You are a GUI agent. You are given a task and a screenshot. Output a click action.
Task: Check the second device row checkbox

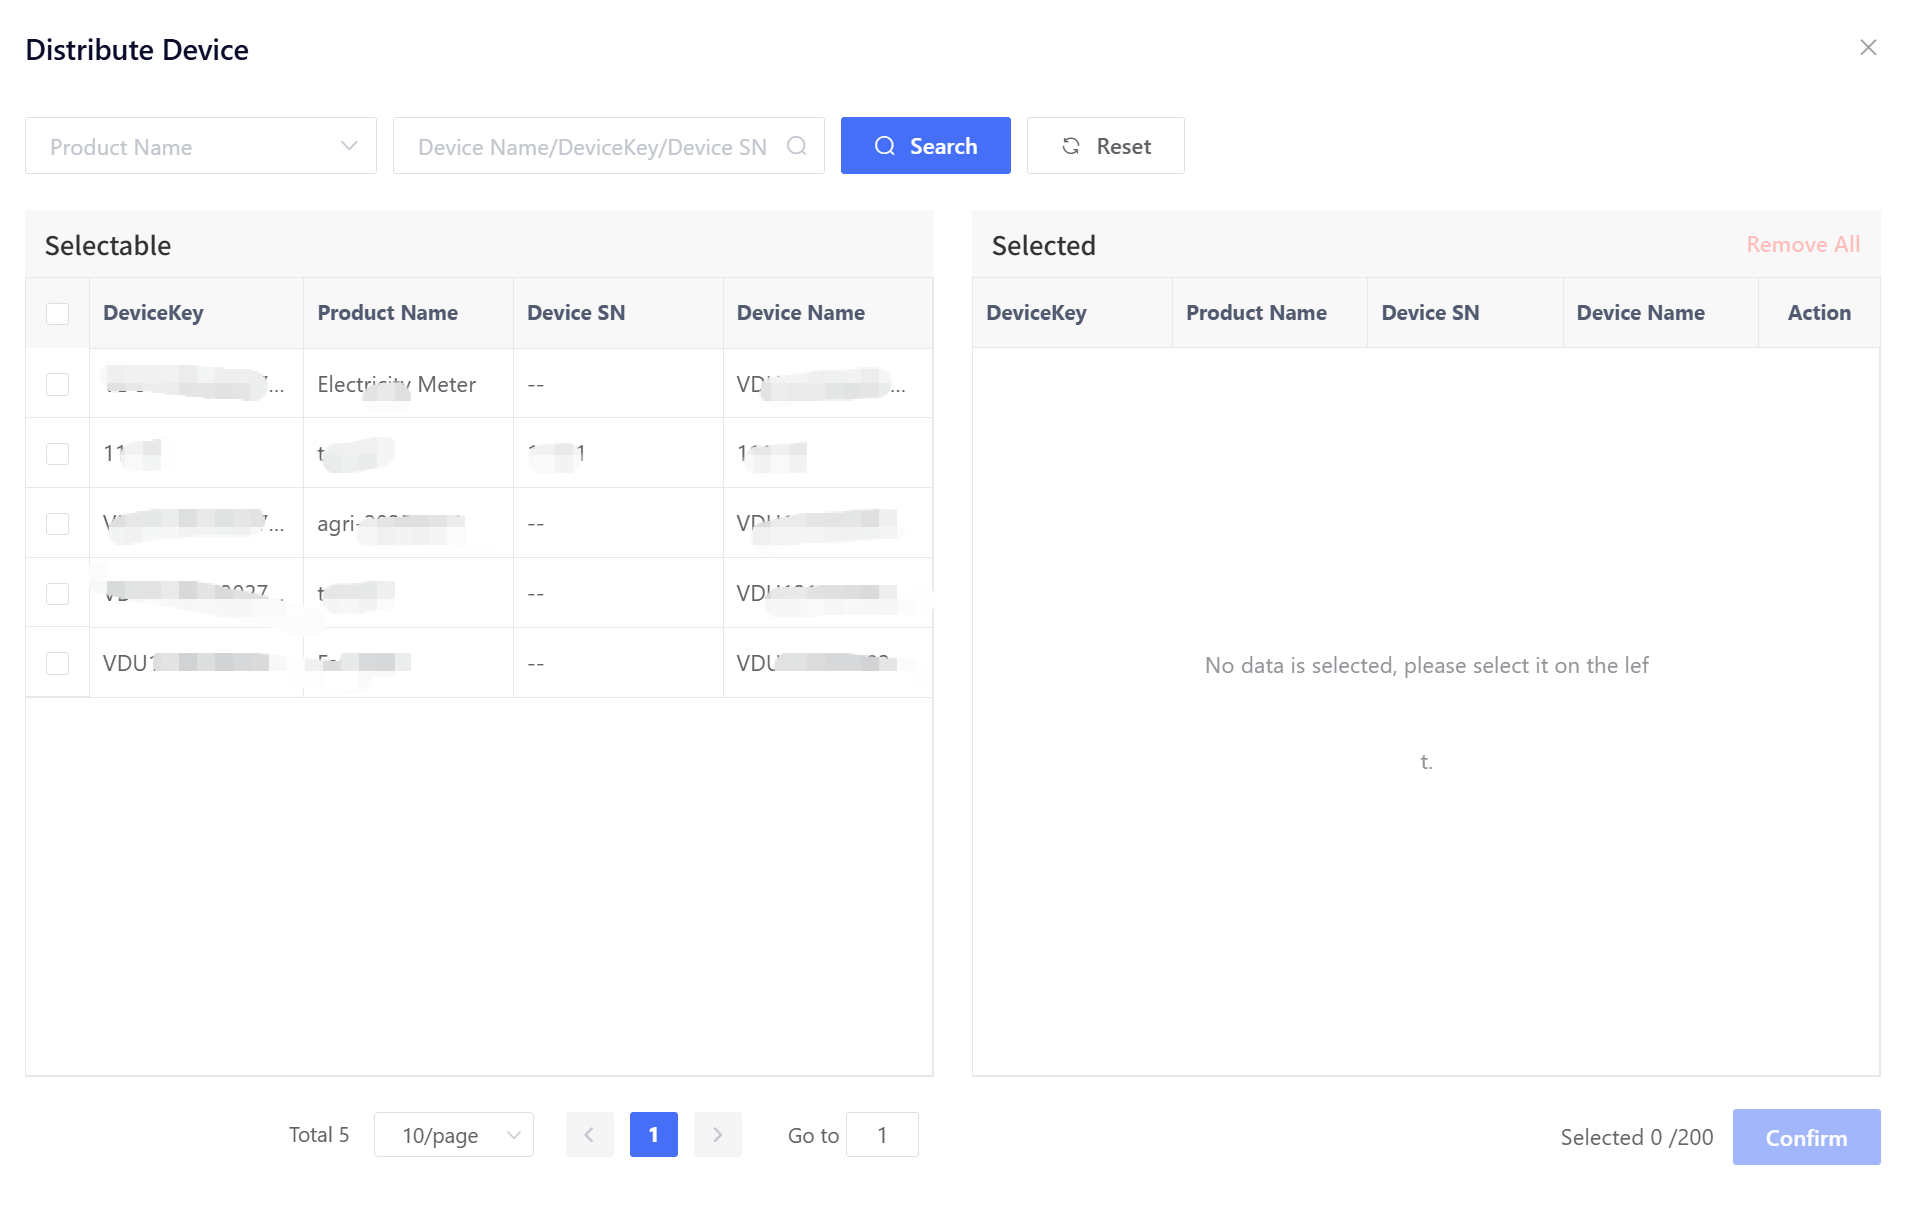coord(58,453)
